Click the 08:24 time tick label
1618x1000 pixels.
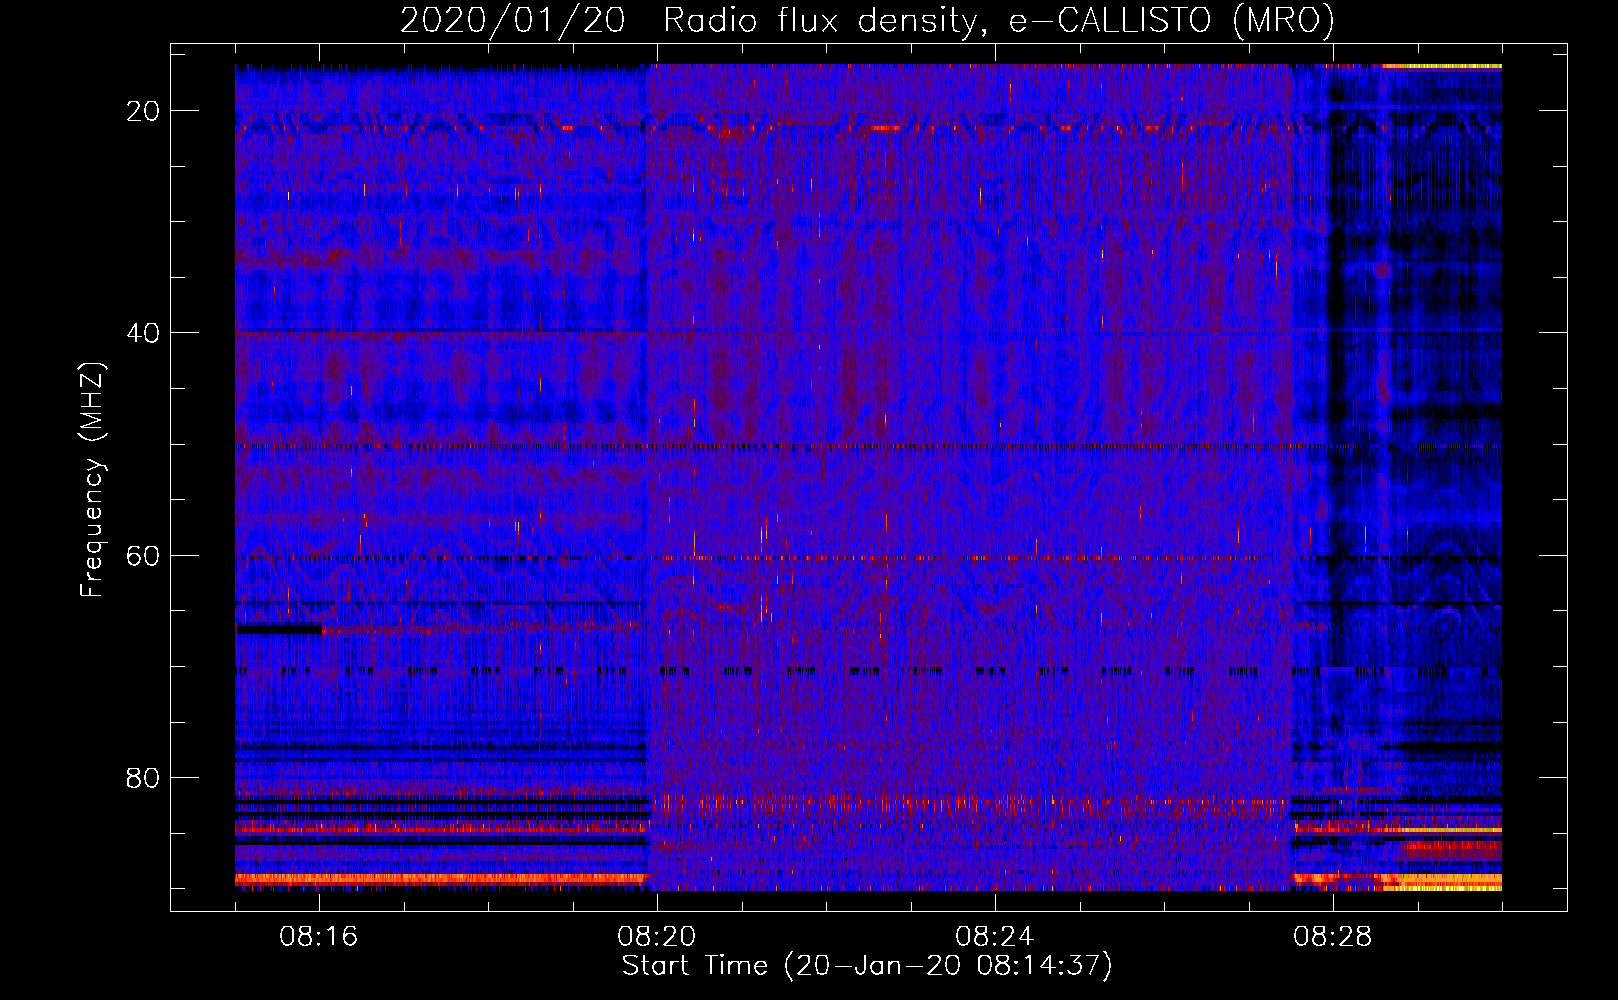click(x=995, y=937)
